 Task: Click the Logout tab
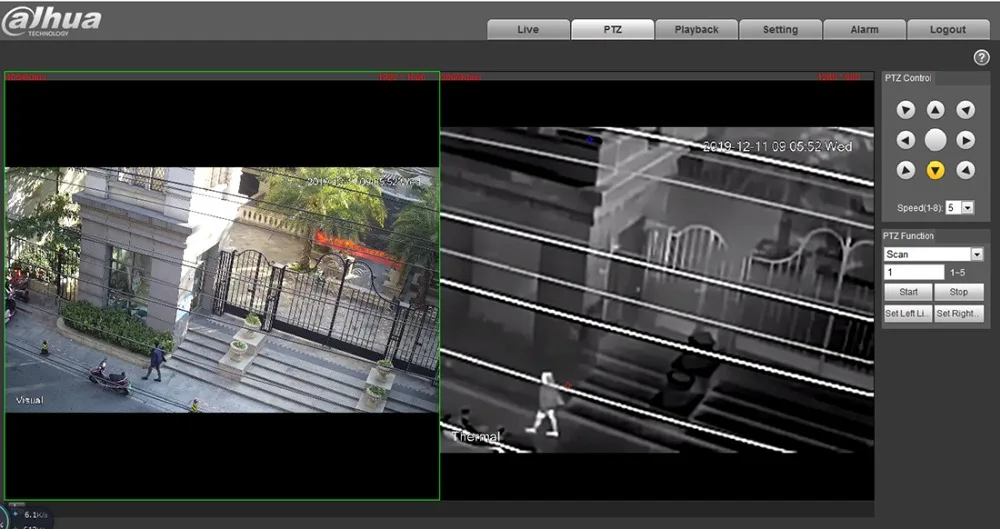[x=948, y=29]
